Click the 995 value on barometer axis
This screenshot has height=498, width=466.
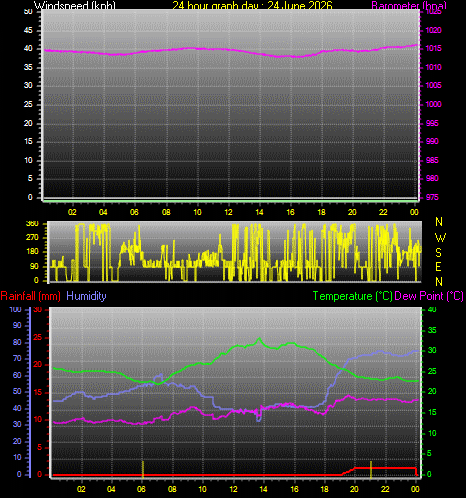point(432,123)
